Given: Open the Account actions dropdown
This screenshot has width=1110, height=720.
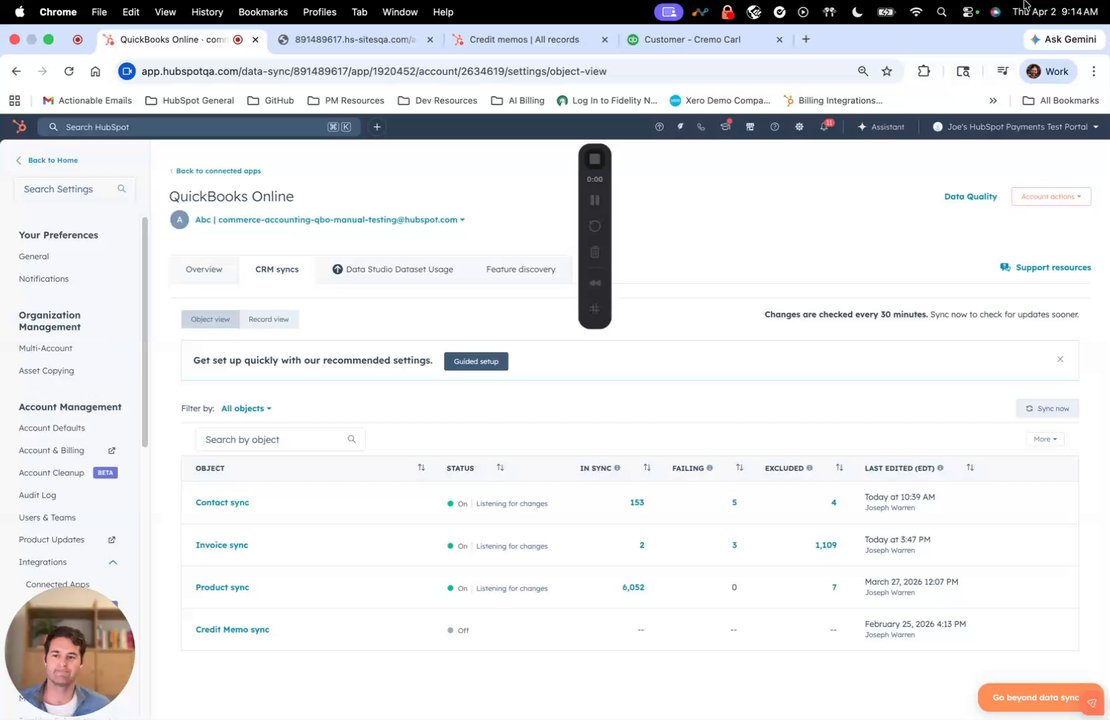Looking at the screenshot, I should [1051, 197].
